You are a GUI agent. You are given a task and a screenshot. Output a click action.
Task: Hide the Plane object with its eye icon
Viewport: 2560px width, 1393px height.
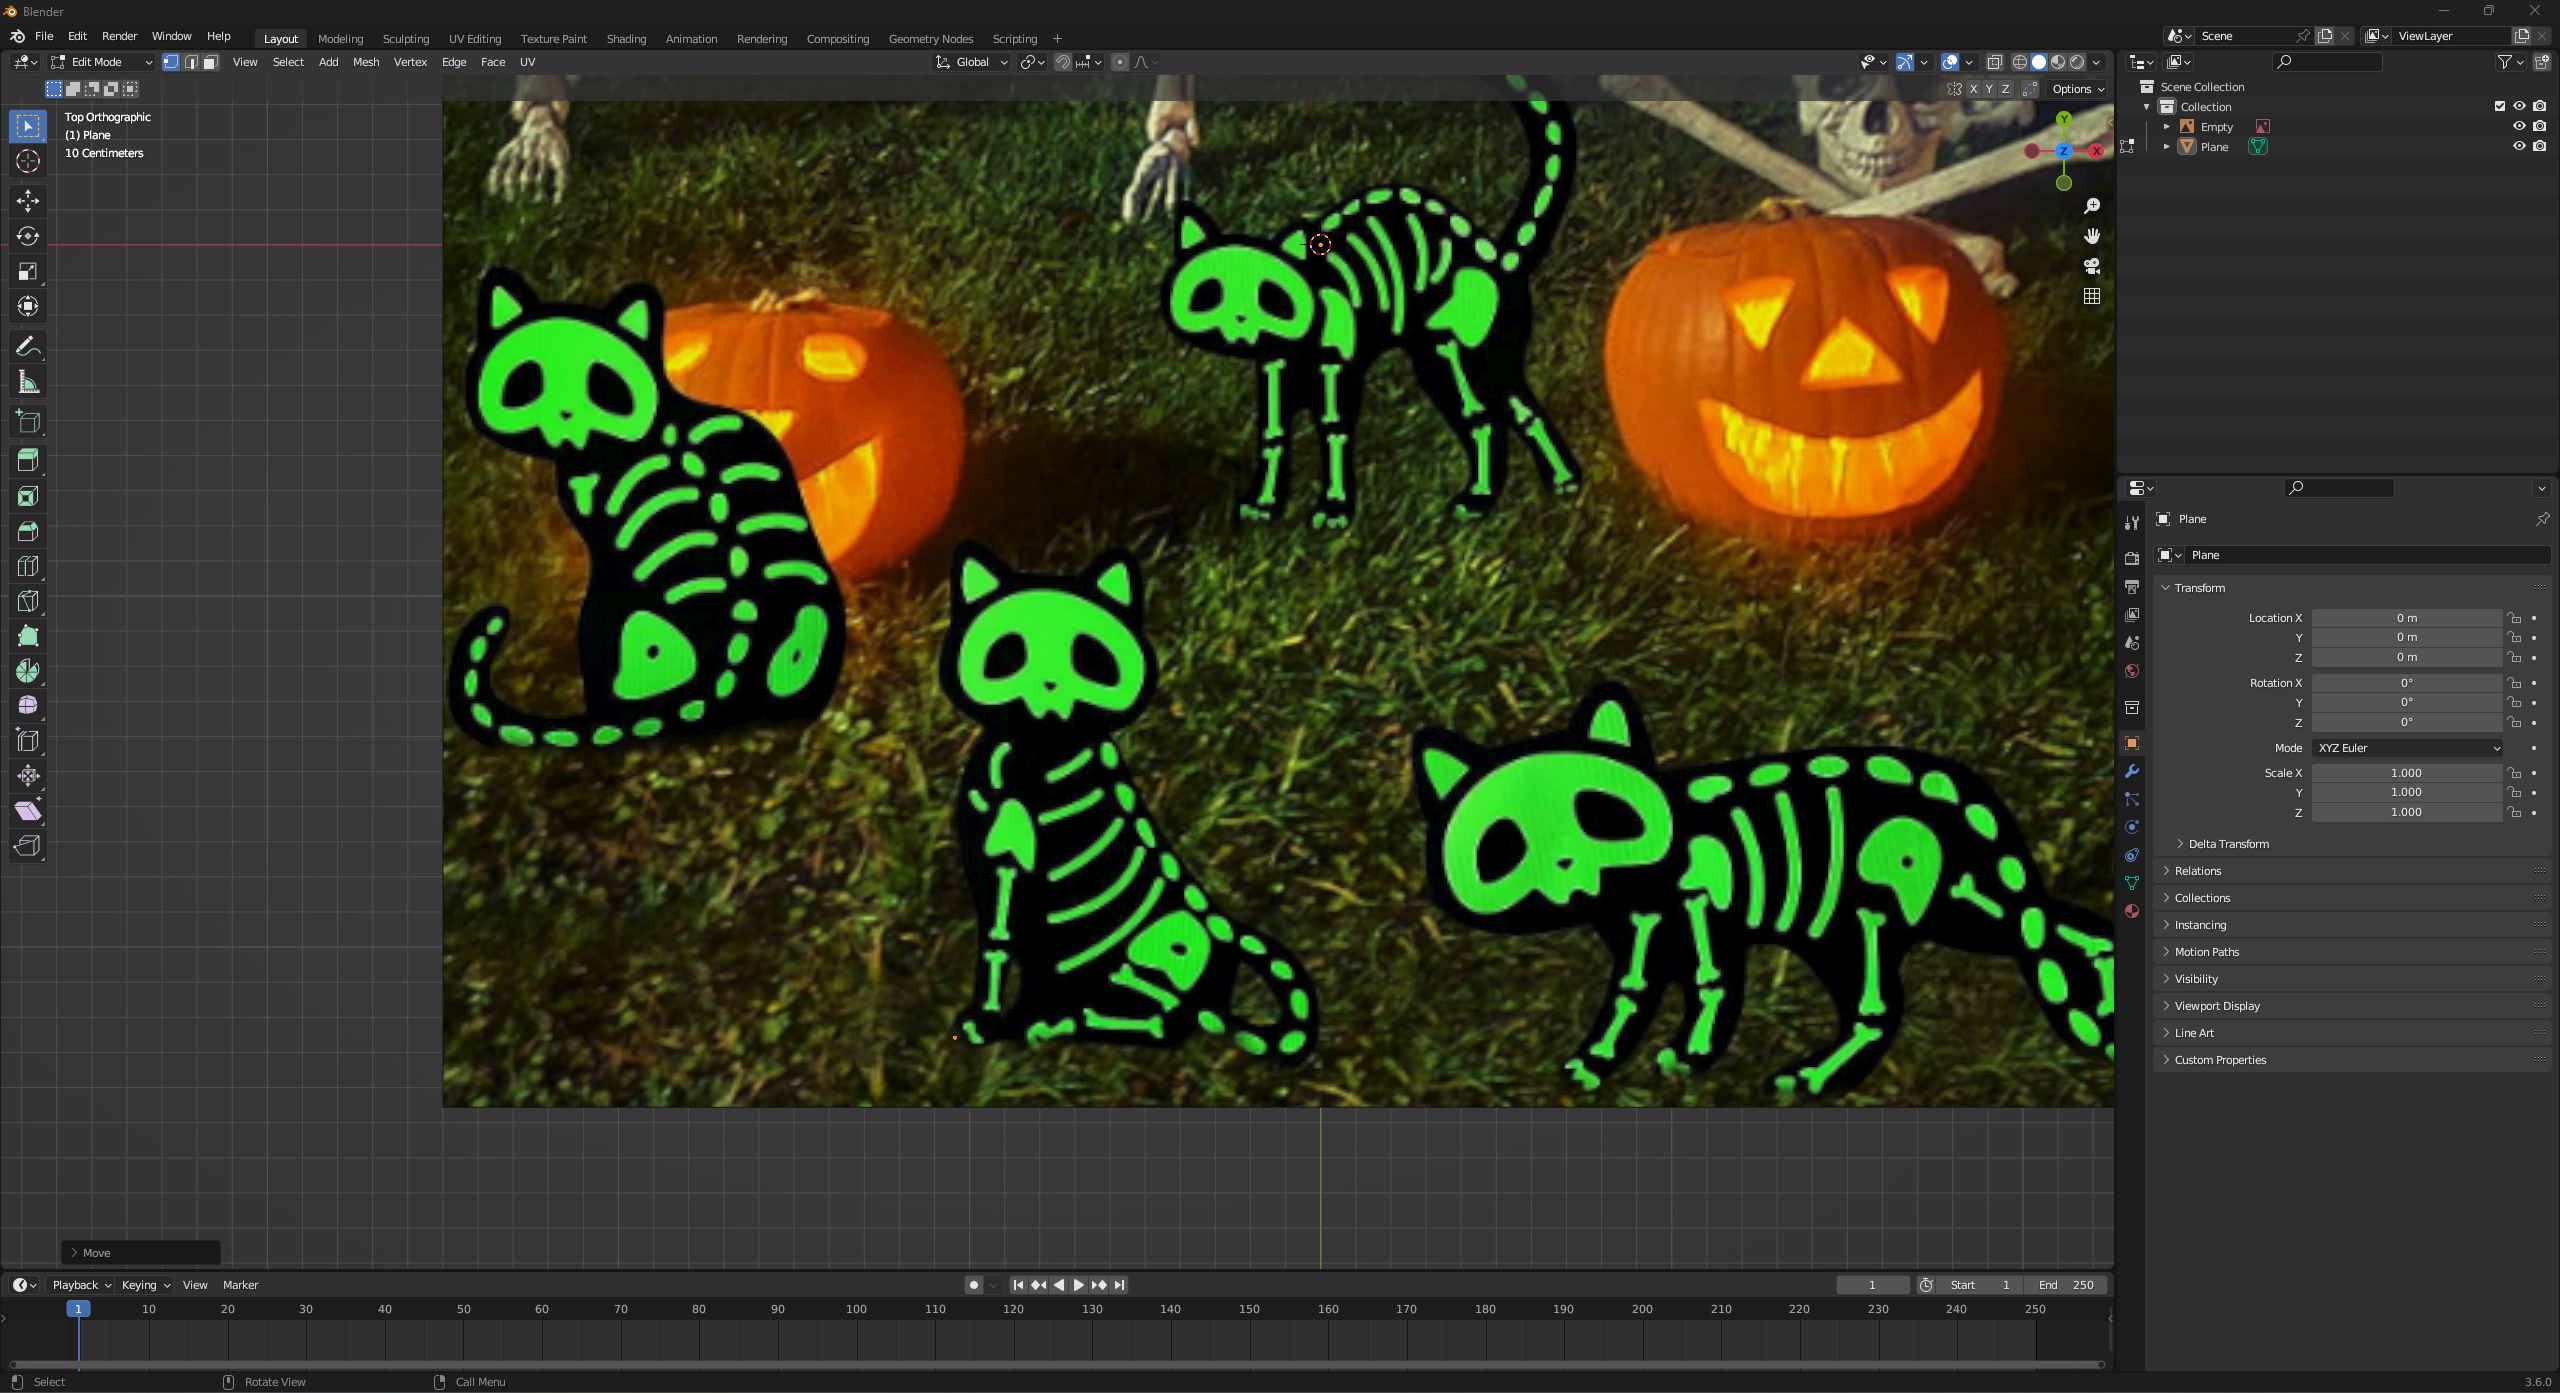coord(2519,146)
